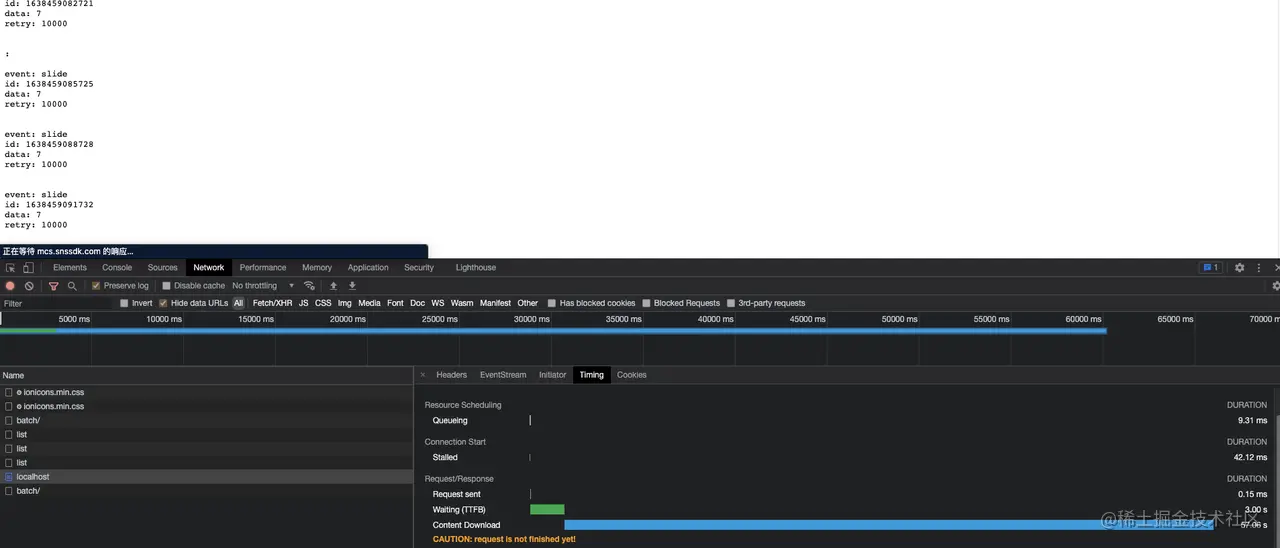Filter requests by Media
The image size is (1280, 548).
[369, 303]
